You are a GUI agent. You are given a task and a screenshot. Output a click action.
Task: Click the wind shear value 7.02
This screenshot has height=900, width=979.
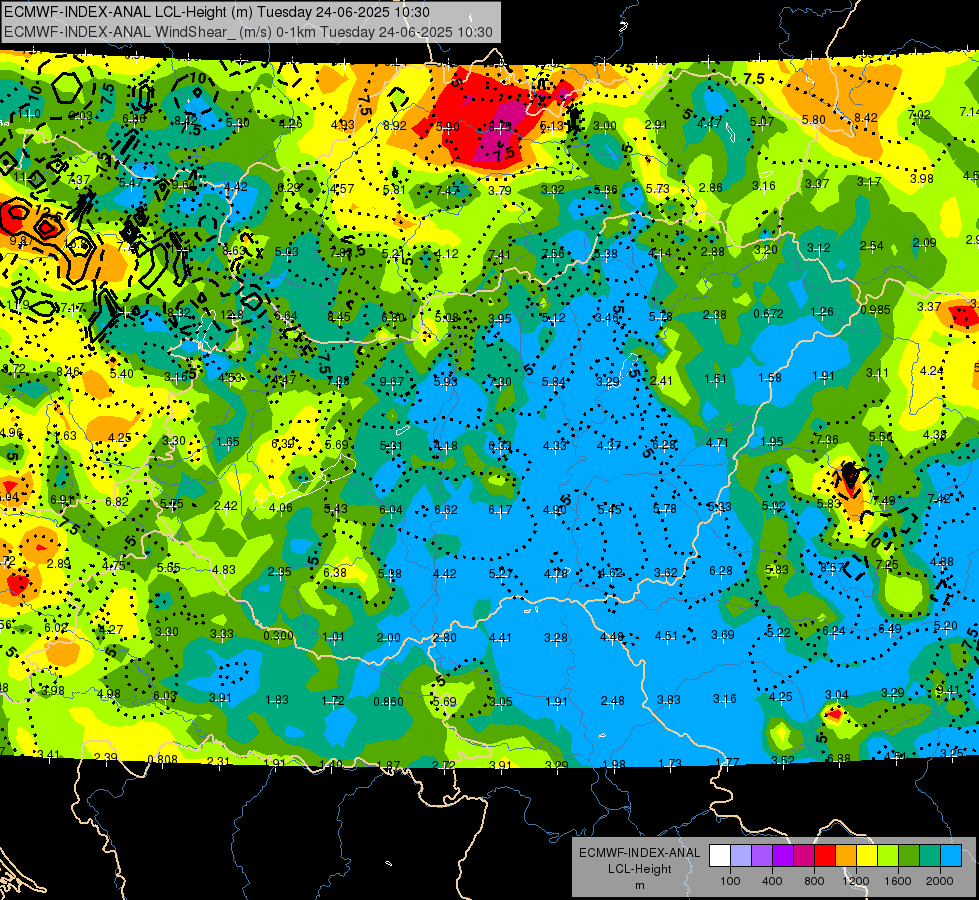coord(919,114)
